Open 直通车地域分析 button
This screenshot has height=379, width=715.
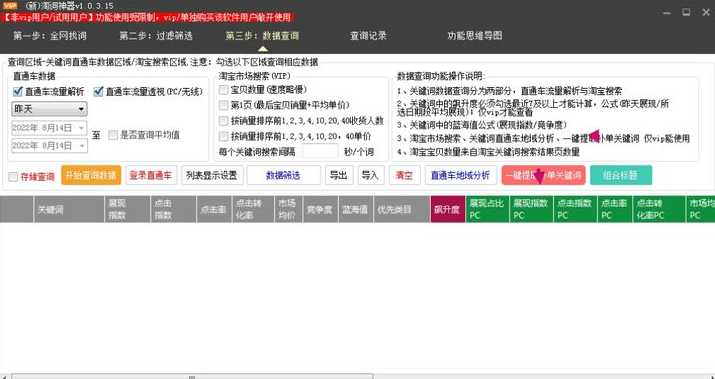tap(461, 176)
